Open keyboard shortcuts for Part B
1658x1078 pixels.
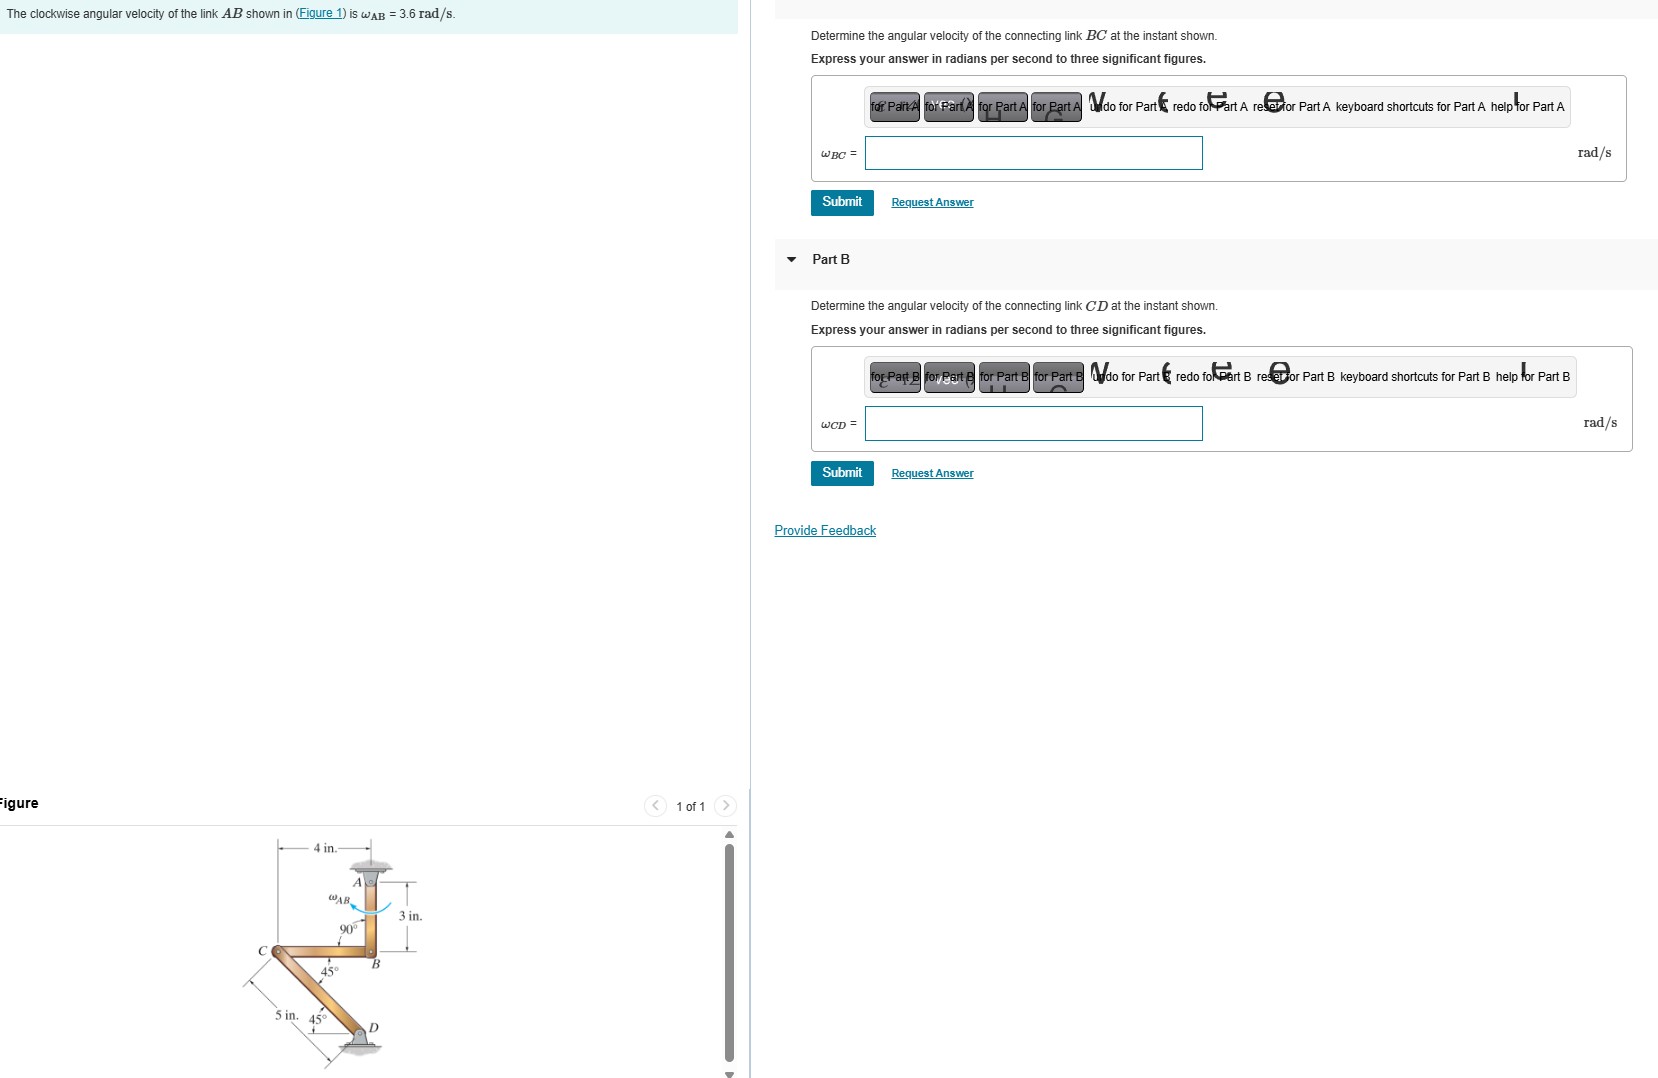(x=1410, y=377)
